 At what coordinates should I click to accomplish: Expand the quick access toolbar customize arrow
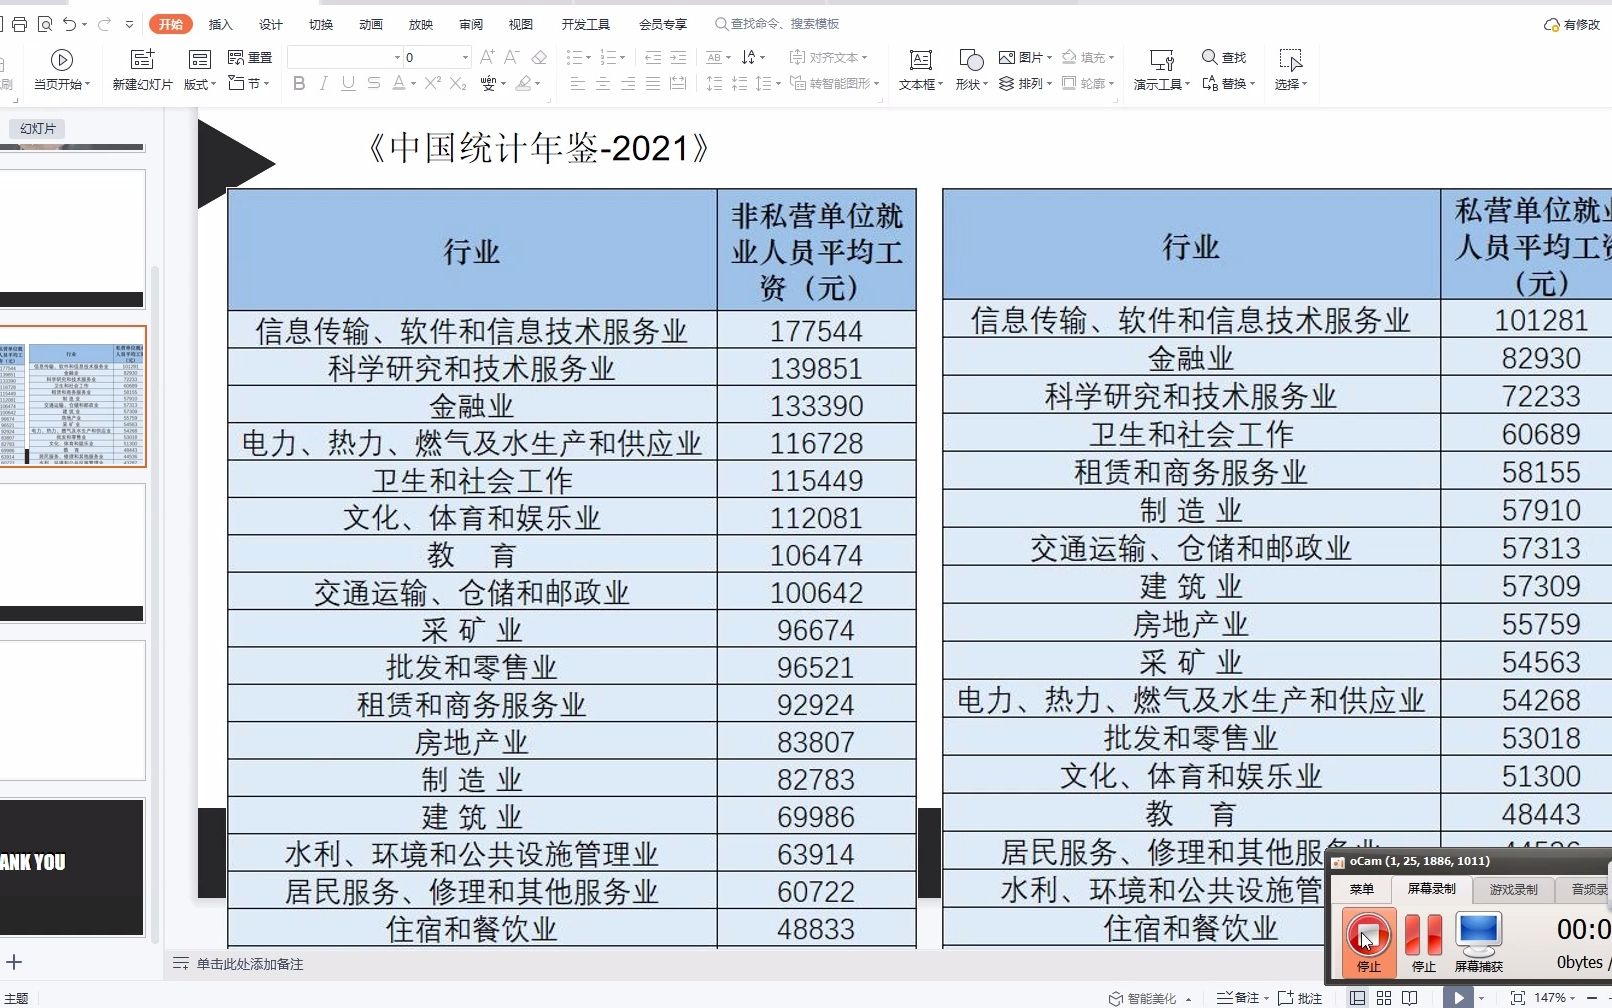130,24
